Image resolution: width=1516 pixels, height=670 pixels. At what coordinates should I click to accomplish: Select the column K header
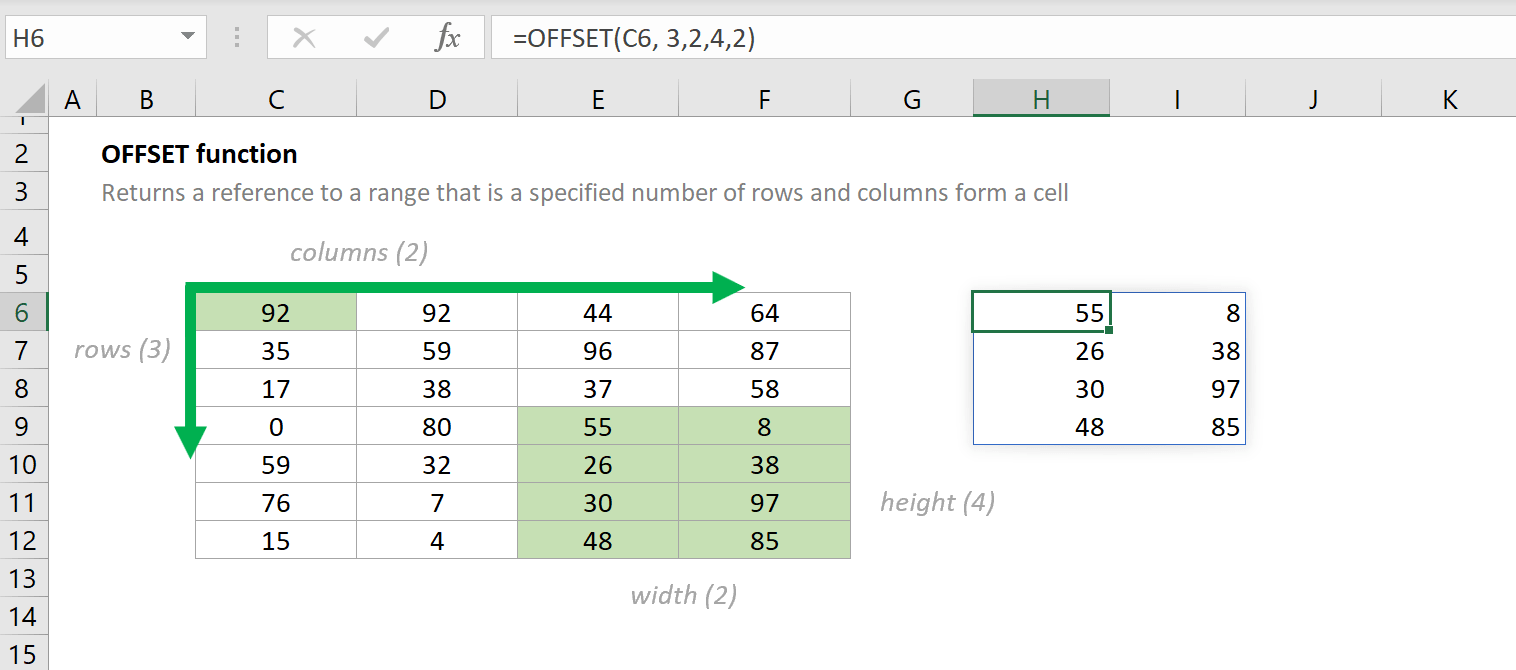(x=1450, y=99)
